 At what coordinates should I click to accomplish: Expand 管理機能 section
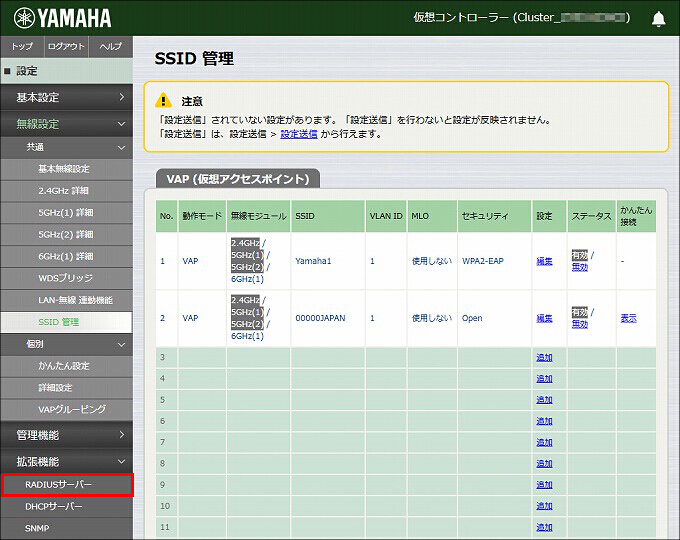tap(66, 435)
